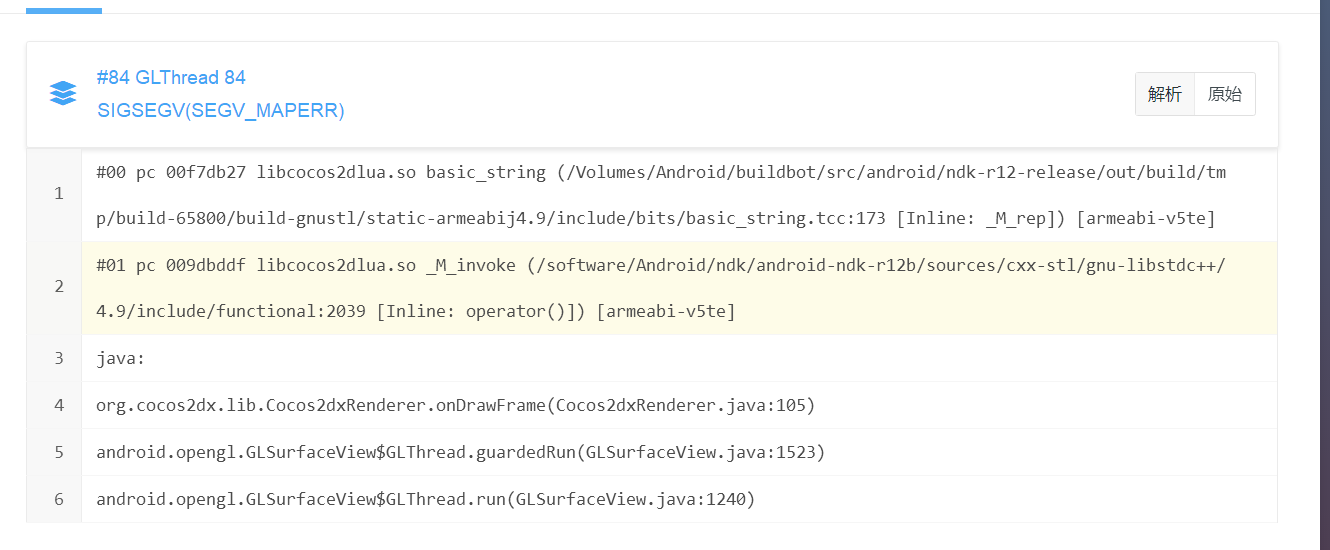The width and height of the screenshot is (1330, 550).
Task: Select the GLThread.run stack line
Action: pyautogui.click(x=425, y=499)
